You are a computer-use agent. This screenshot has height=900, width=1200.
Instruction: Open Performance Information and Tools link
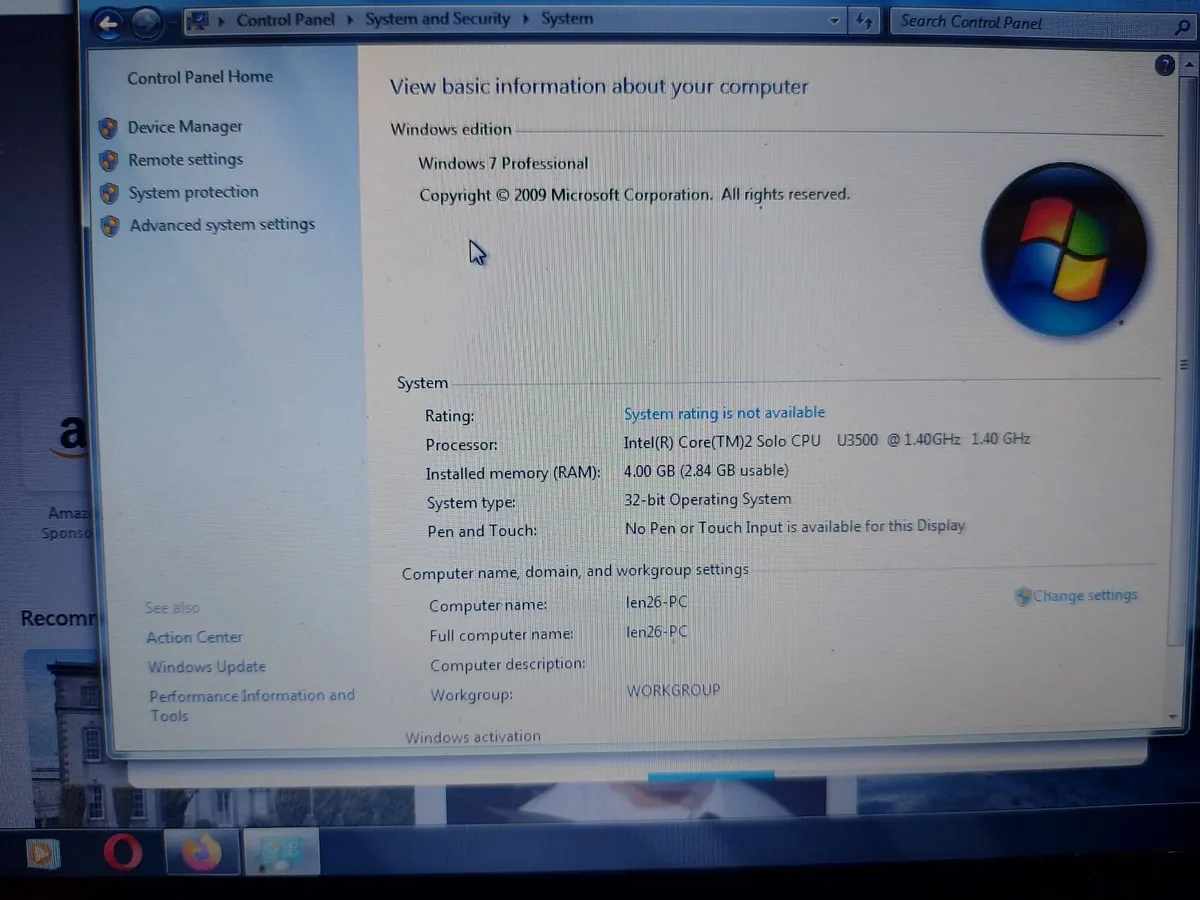(251, 705)
